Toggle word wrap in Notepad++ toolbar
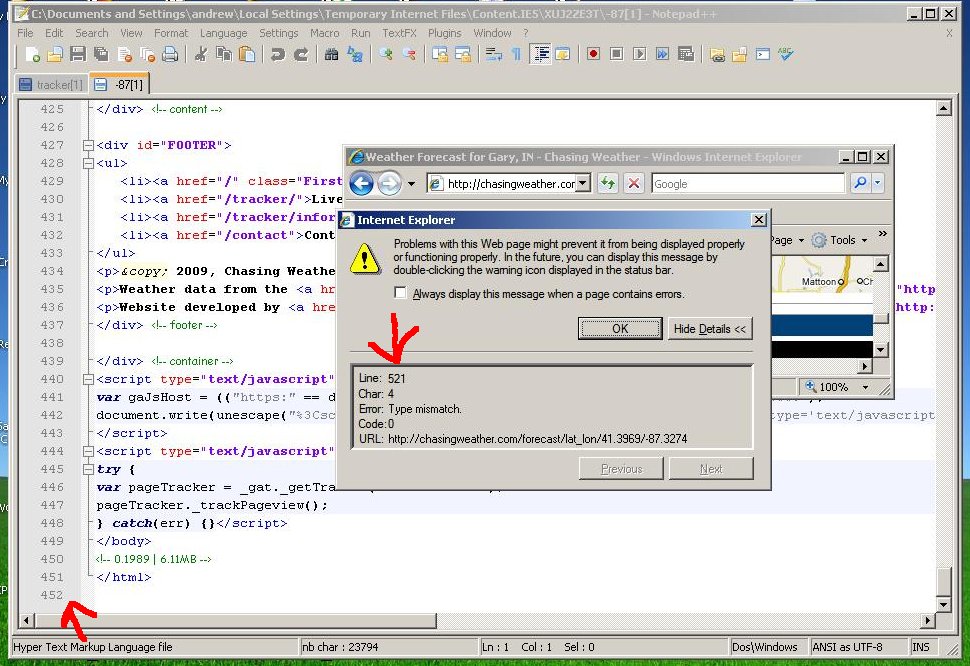 point(494,54)
